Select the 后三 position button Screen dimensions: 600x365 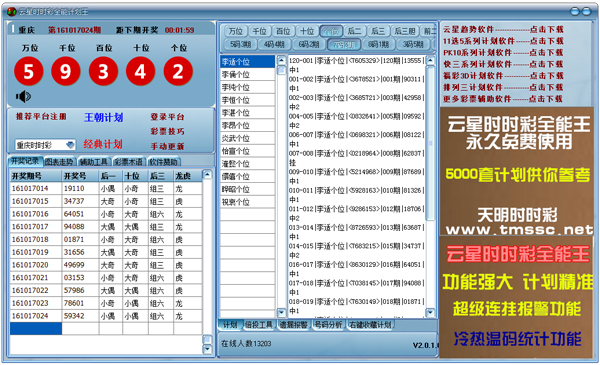click(x=378, y=31)
